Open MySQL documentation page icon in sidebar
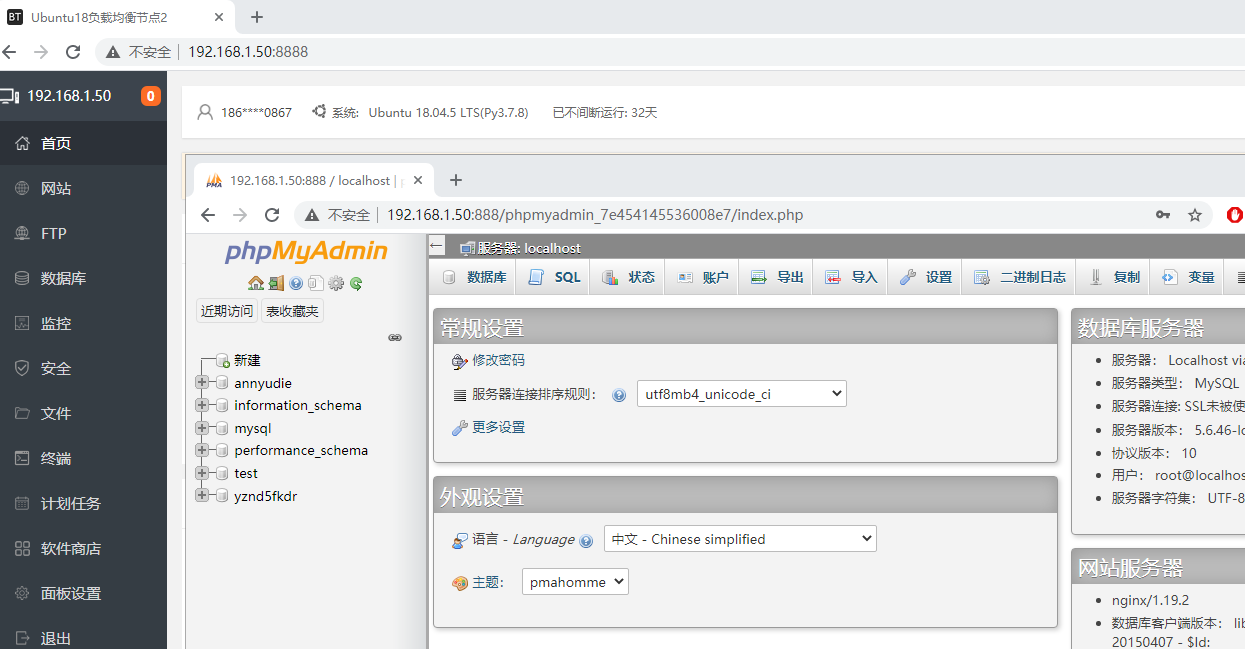Image resolution: width=1245 pixels, height=649 pixels. 315,284
